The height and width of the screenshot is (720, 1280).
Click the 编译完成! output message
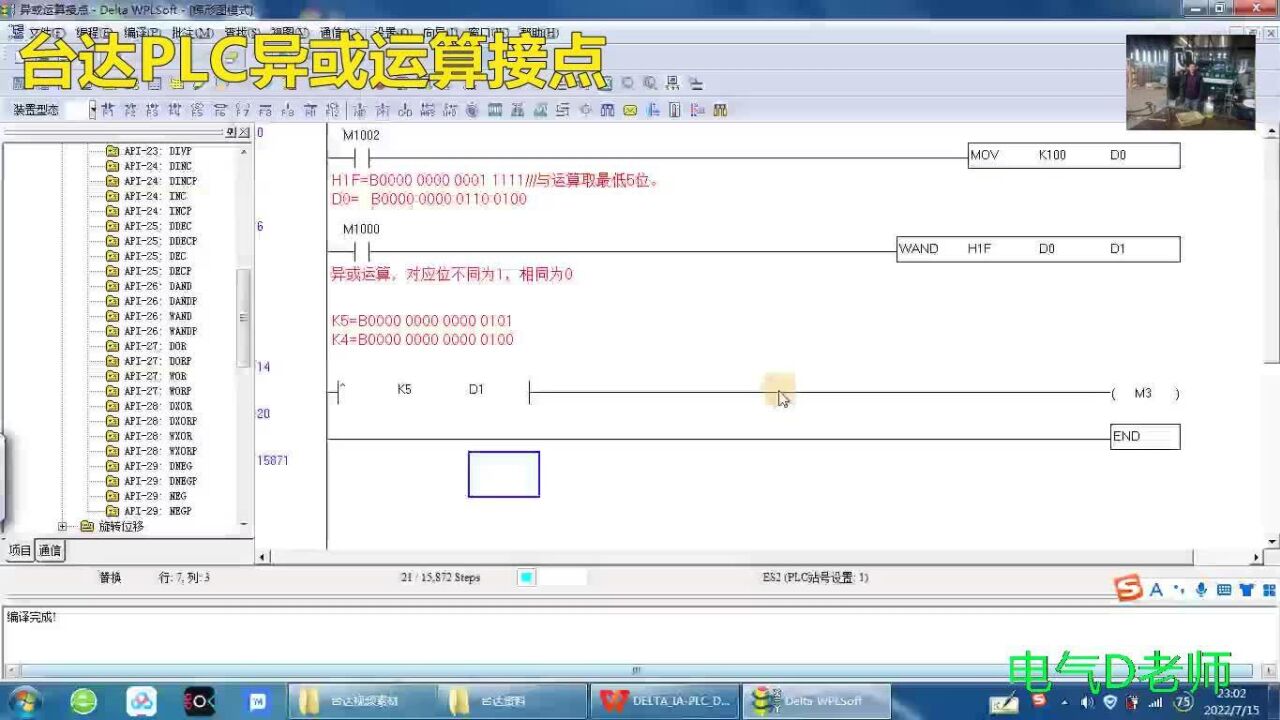click(32, 617)
